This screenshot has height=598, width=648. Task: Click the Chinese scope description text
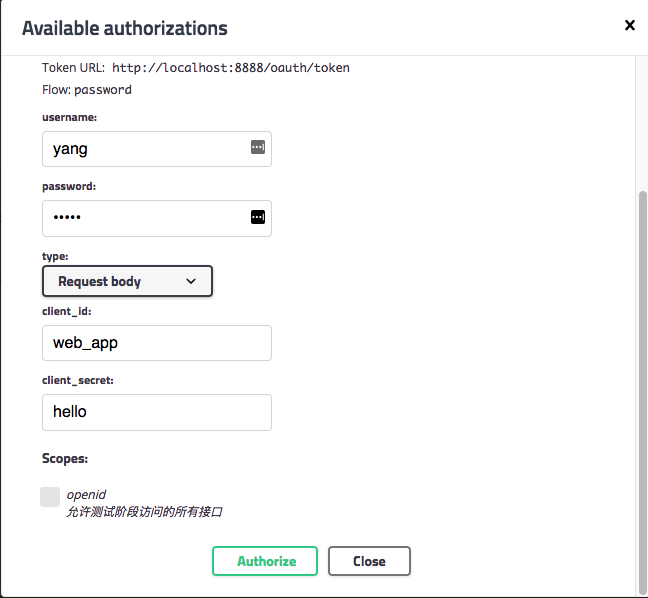[x=144, y=512]
